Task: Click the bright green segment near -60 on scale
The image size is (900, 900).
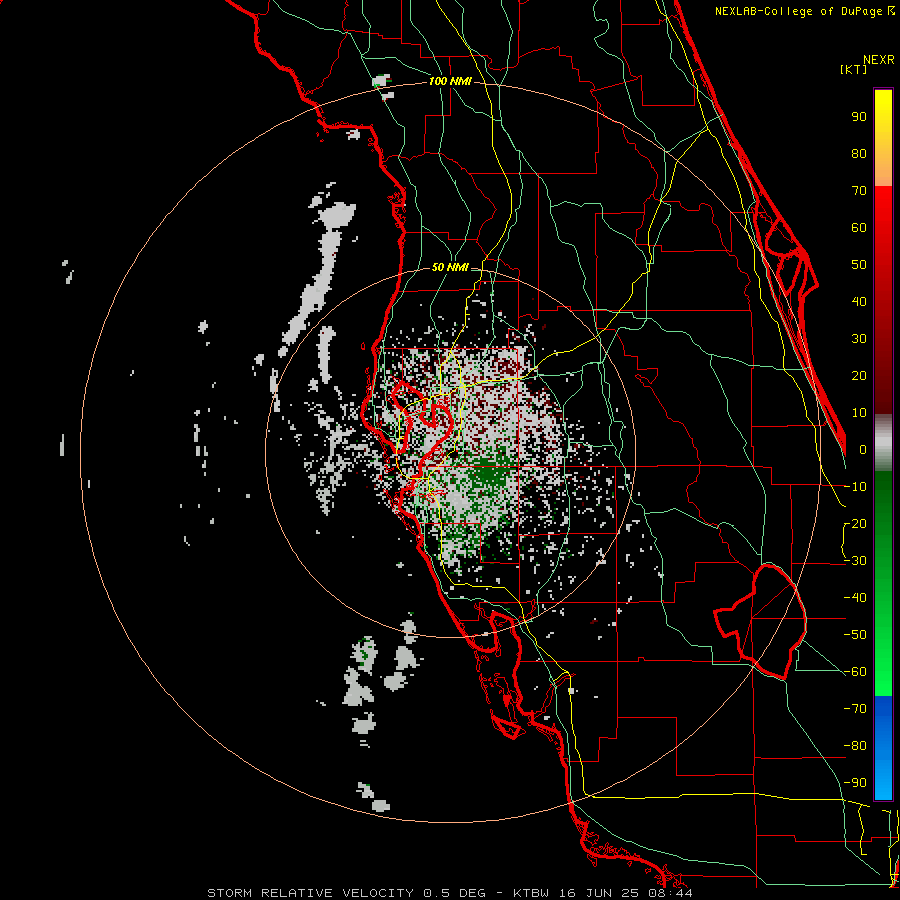Action: (x=883, y=672)
